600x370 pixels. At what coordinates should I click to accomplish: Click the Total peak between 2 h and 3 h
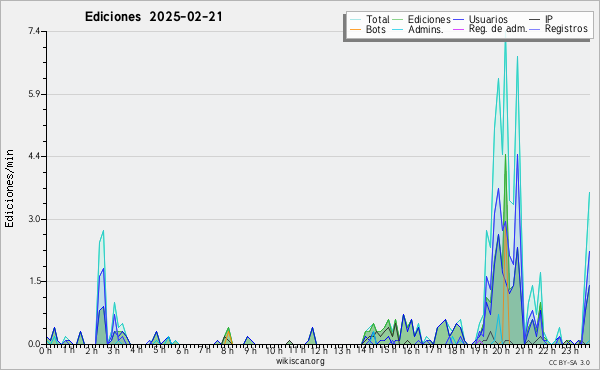tap(103, 231)
